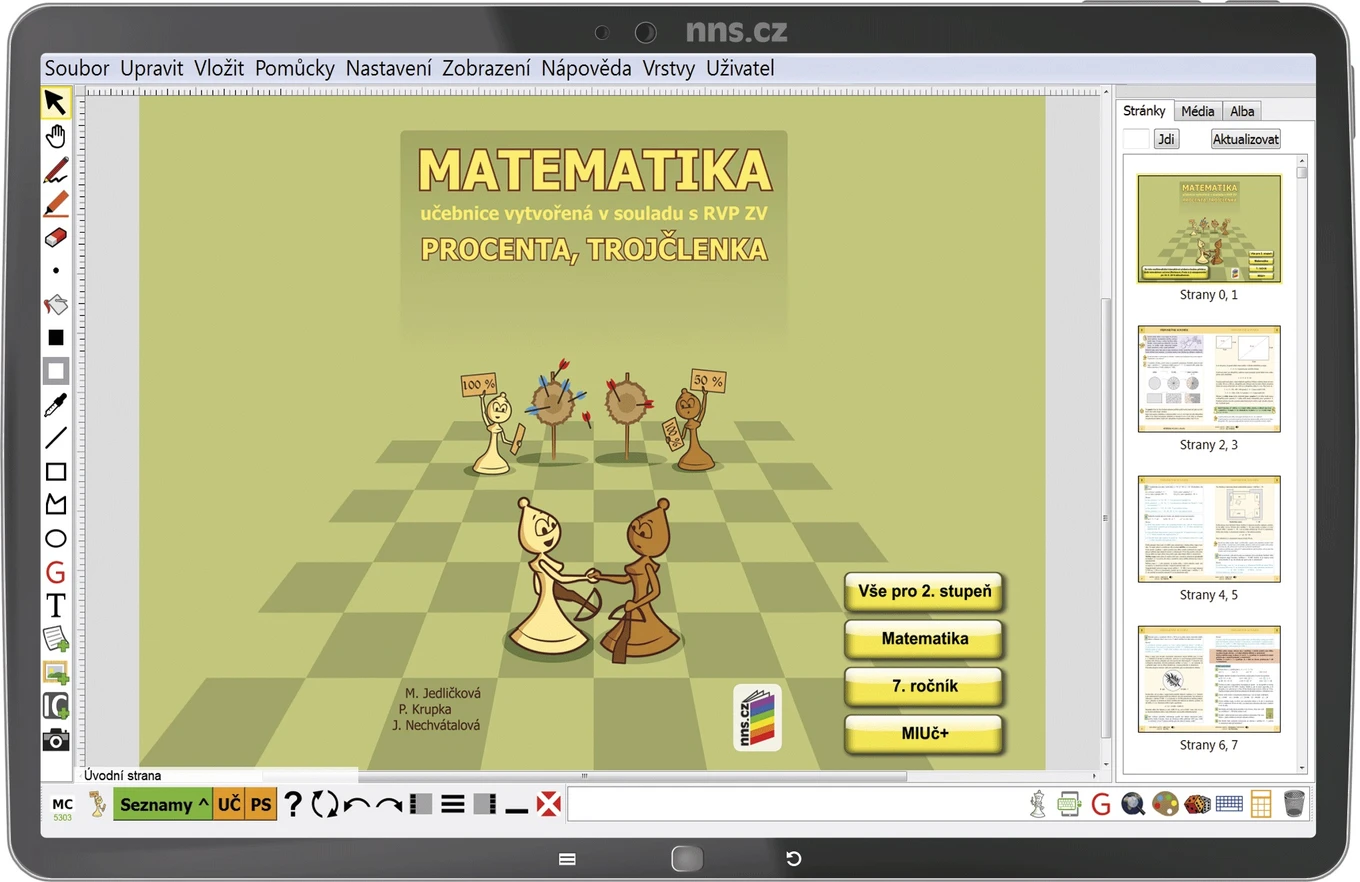Pick the eyedropper color sampler tool
The image size is (1360, 882).
click(56, 405)
